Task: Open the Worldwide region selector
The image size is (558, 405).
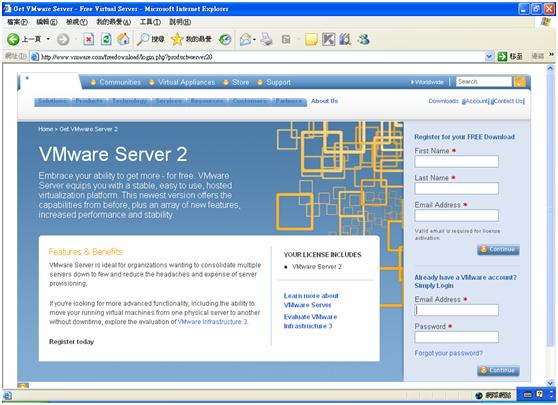Action: point(427,82)
